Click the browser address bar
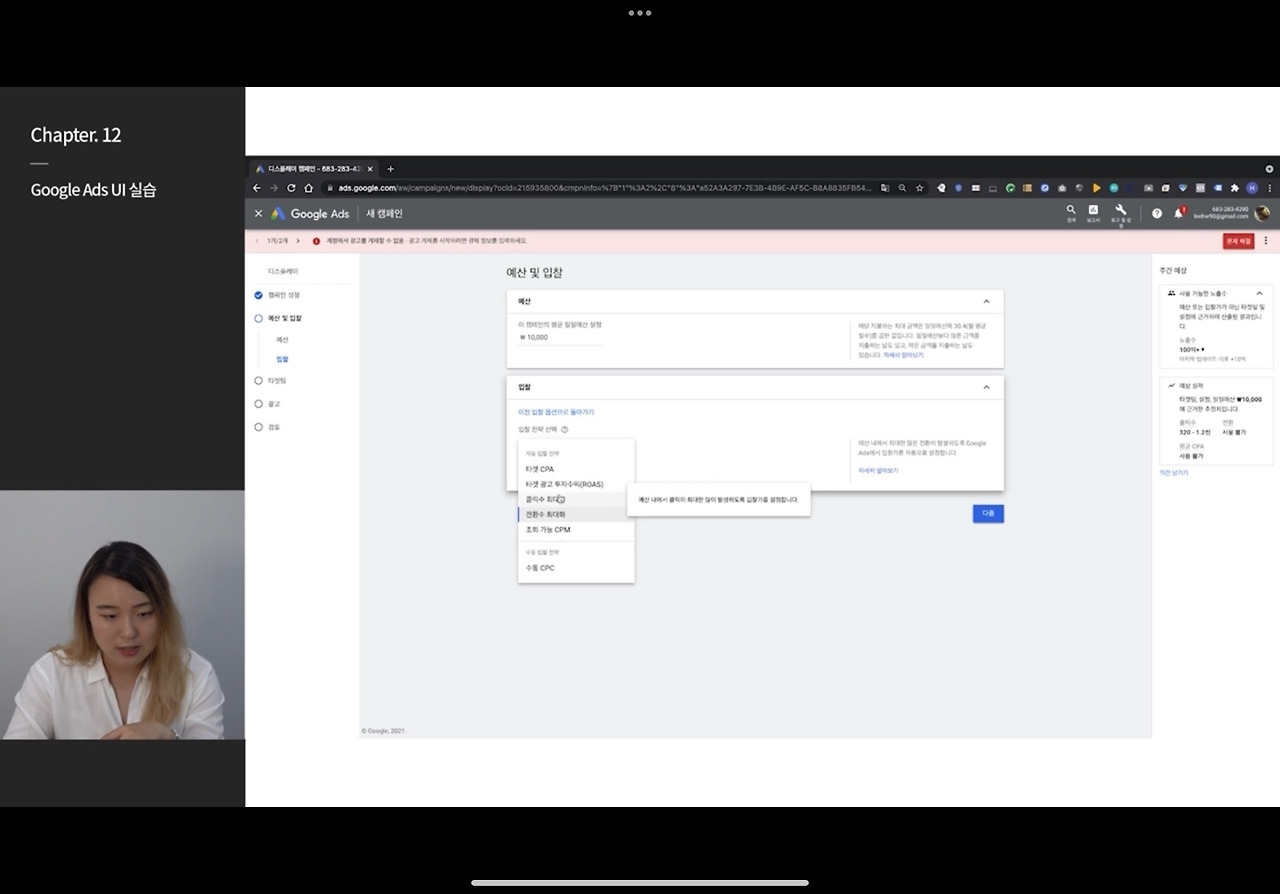 (x=600, y=188)
